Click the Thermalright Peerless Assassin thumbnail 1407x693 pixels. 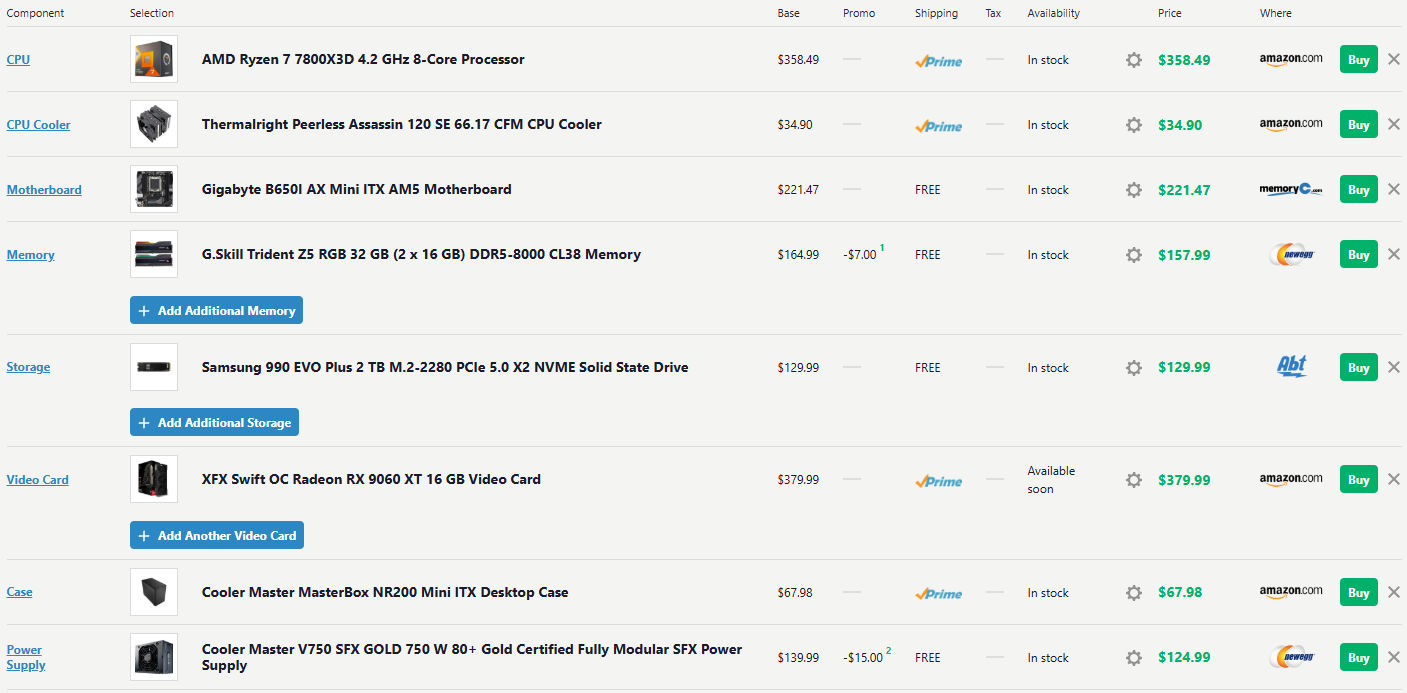[154, 124]
